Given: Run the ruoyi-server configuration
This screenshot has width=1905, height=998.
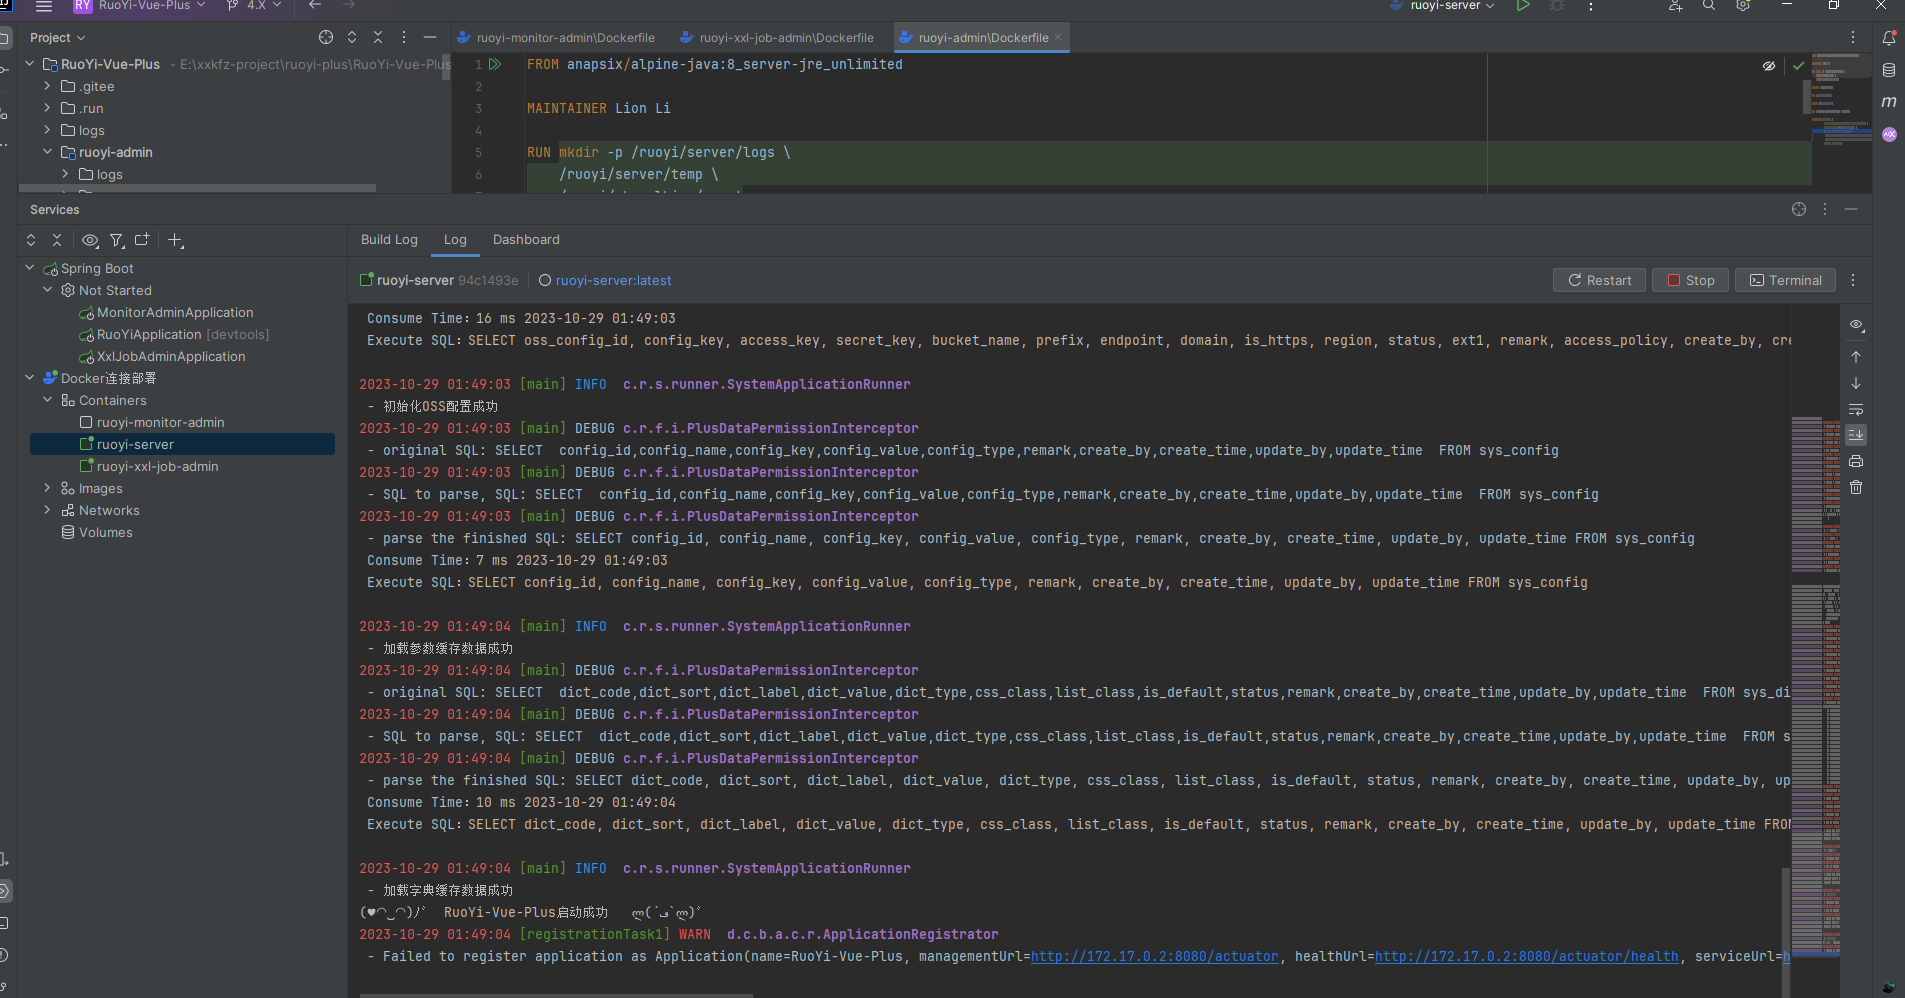Looking at the screenshot, I should click(1523, 6).
